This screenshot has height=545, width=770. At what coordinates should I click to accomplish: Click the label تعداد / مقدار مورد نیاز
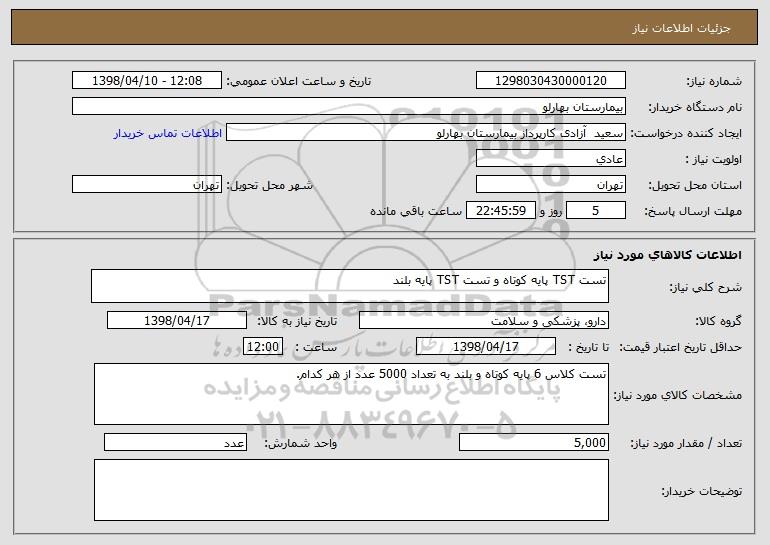pos(686,443)
